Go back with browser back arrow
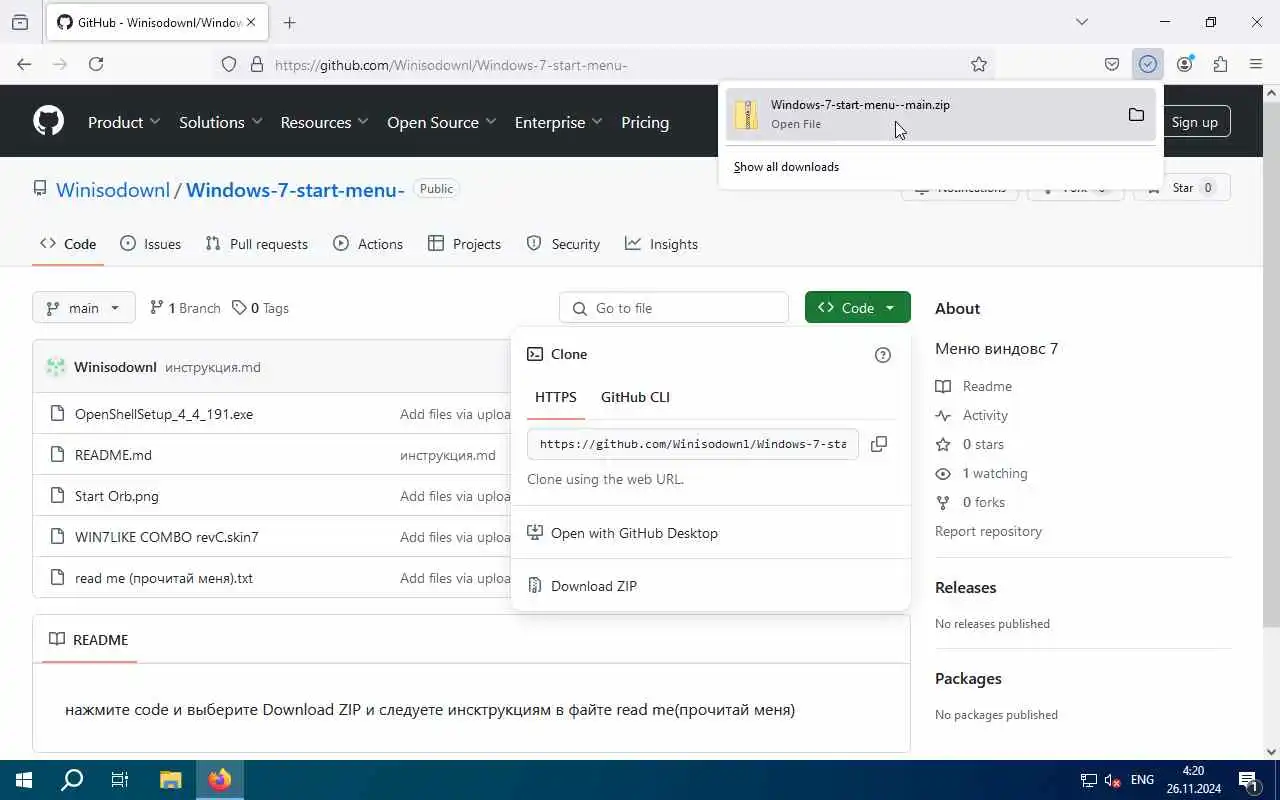 click(24, 64)
